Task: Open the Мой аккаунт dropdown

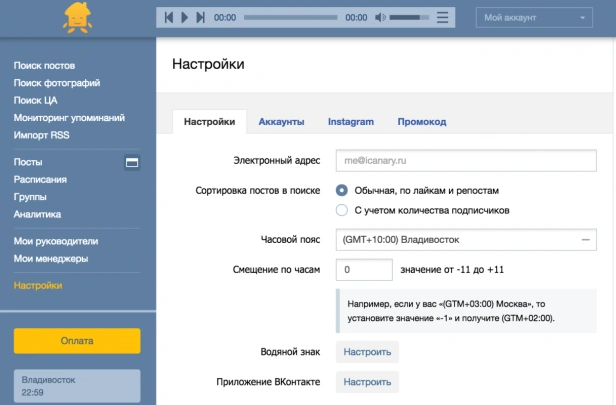Action: [x=534, y=18]
